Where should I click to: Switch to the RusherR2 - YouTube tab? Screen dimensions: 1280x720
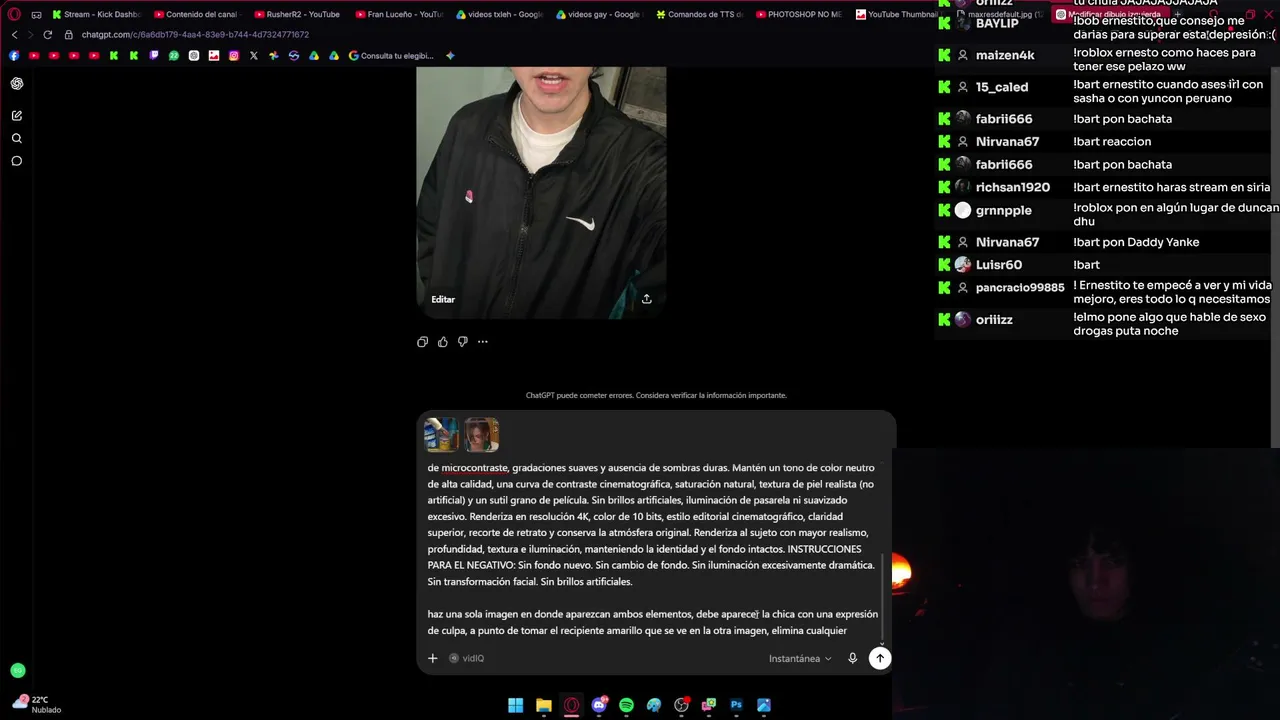[298, 14]
